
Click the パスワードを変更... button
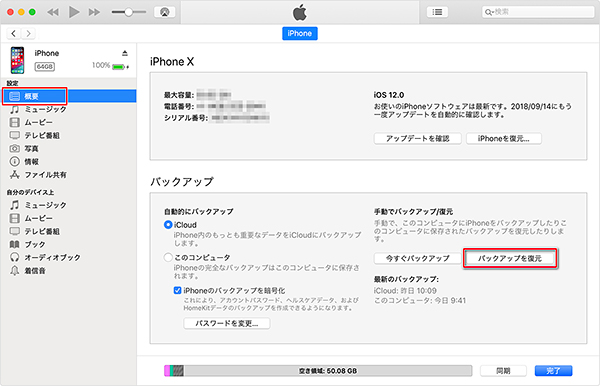click(227, 323)
